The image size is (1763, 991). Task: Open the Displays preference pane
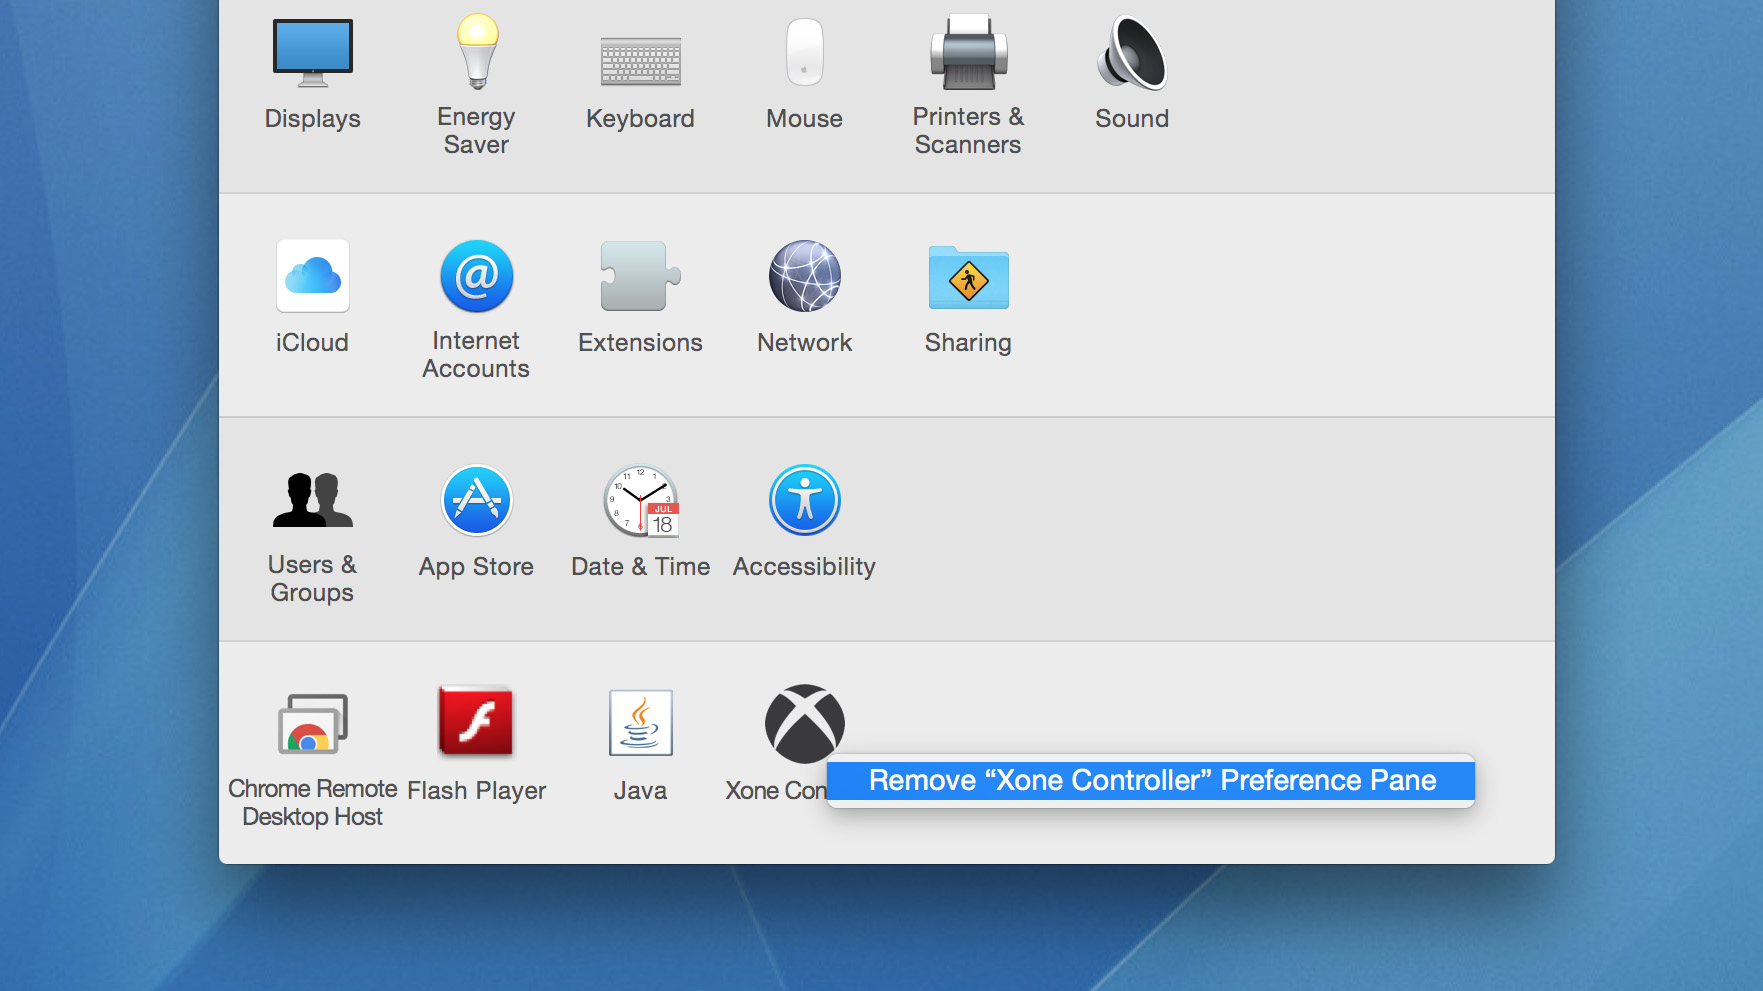point(312,52)
